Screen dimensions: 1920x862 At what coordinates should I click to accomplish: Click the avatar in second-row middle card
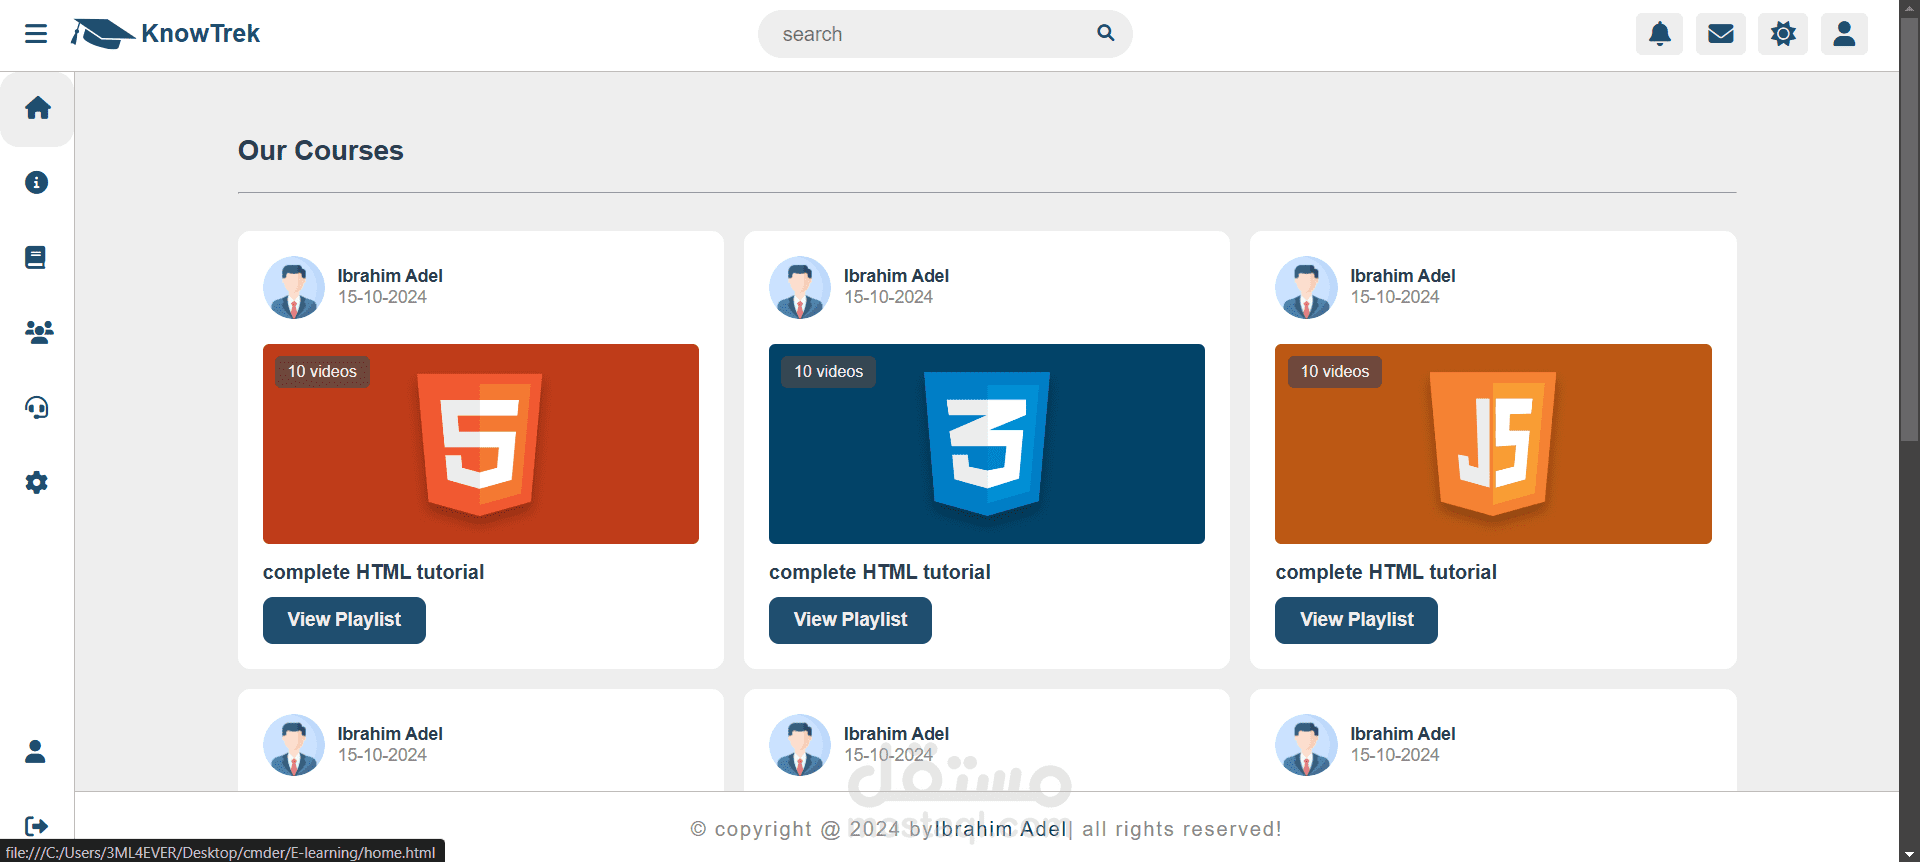[x=800, y=745]
